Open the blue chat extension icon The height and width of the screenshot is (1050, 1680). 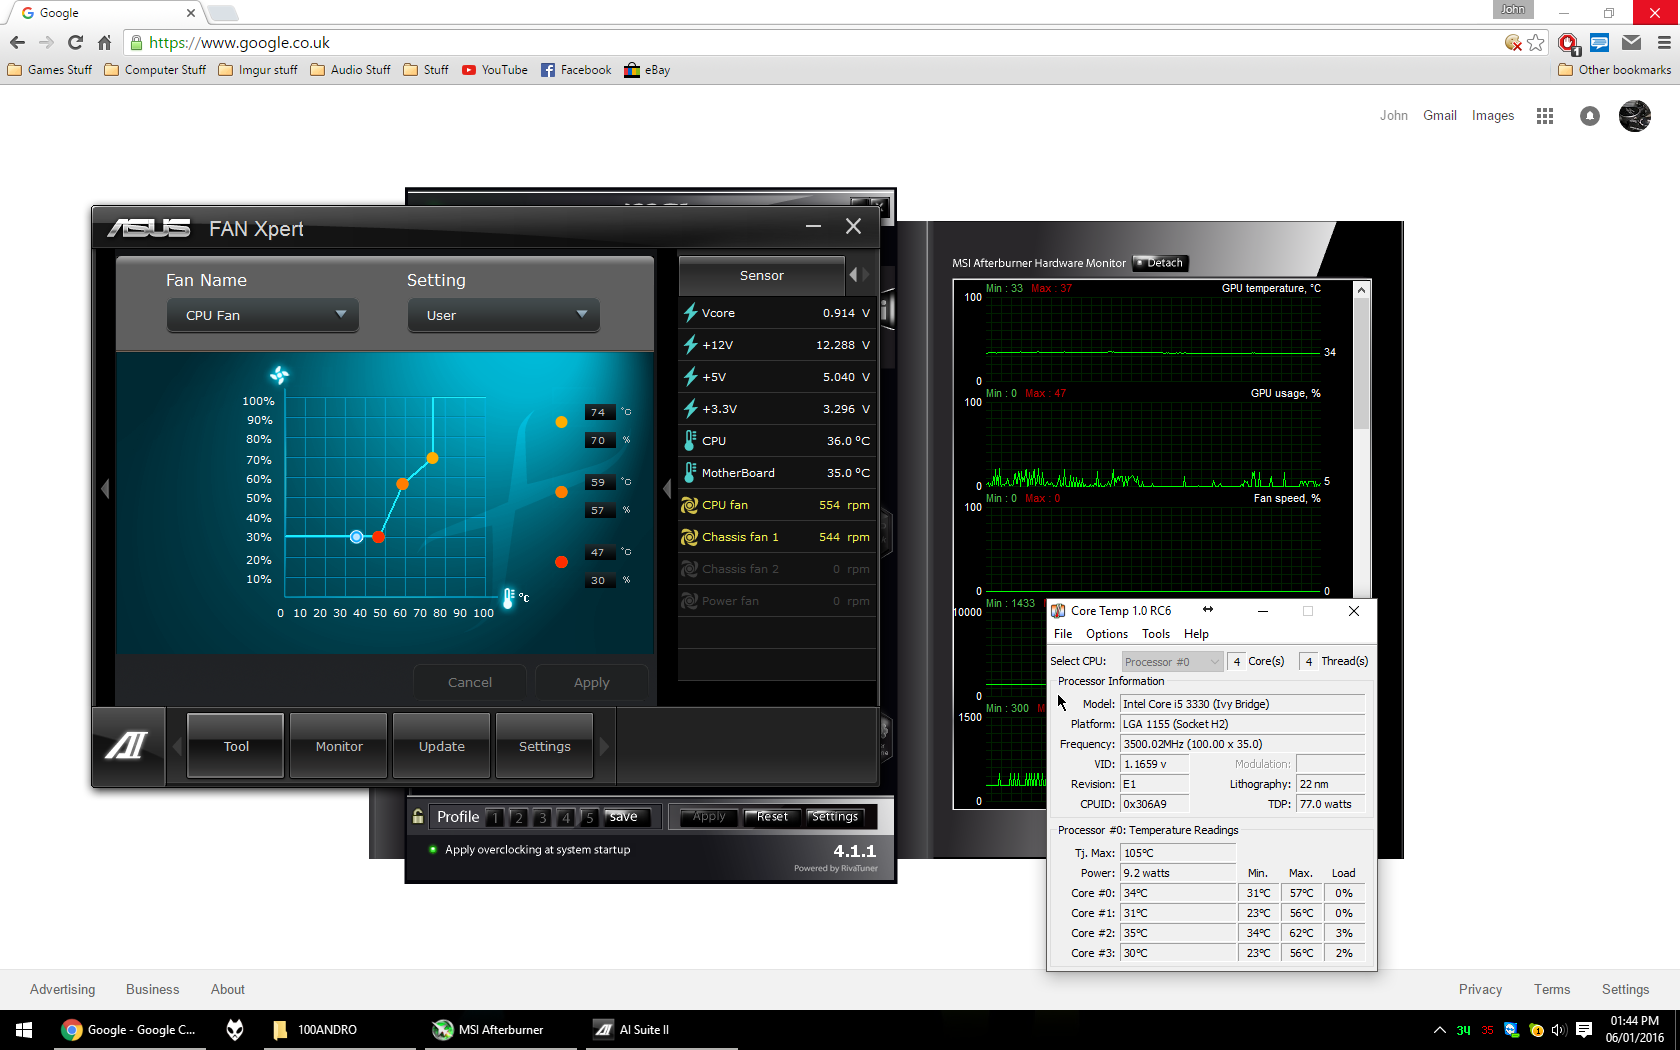[1599, 42]
